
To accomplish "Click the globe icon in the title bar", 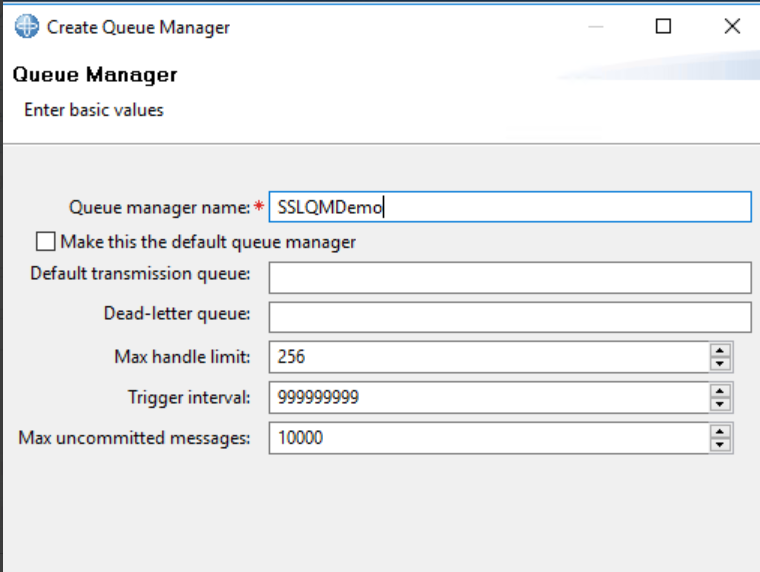I will 27,26.
